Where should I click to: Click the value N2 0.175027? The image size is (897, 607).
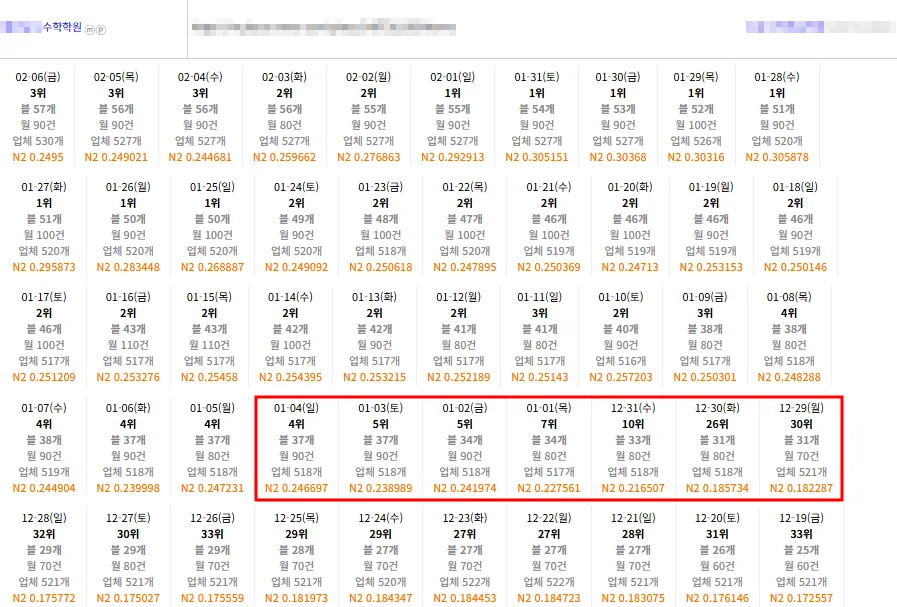click(x=128, y=598)
